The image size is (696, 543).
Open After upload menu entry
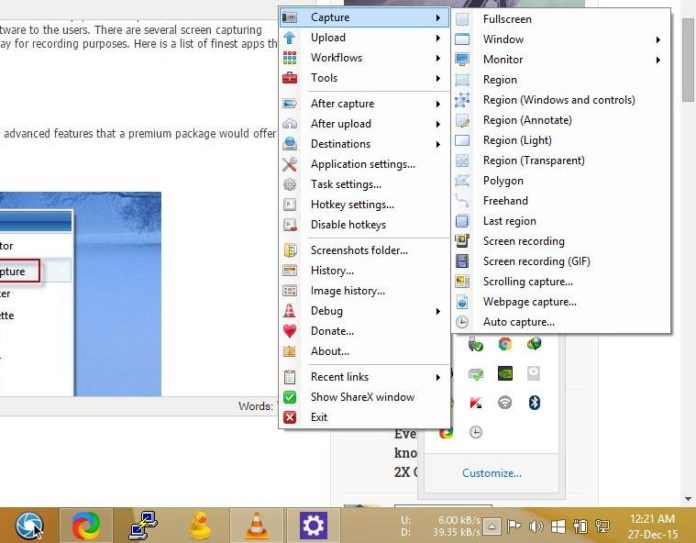[x=365, y=124]
